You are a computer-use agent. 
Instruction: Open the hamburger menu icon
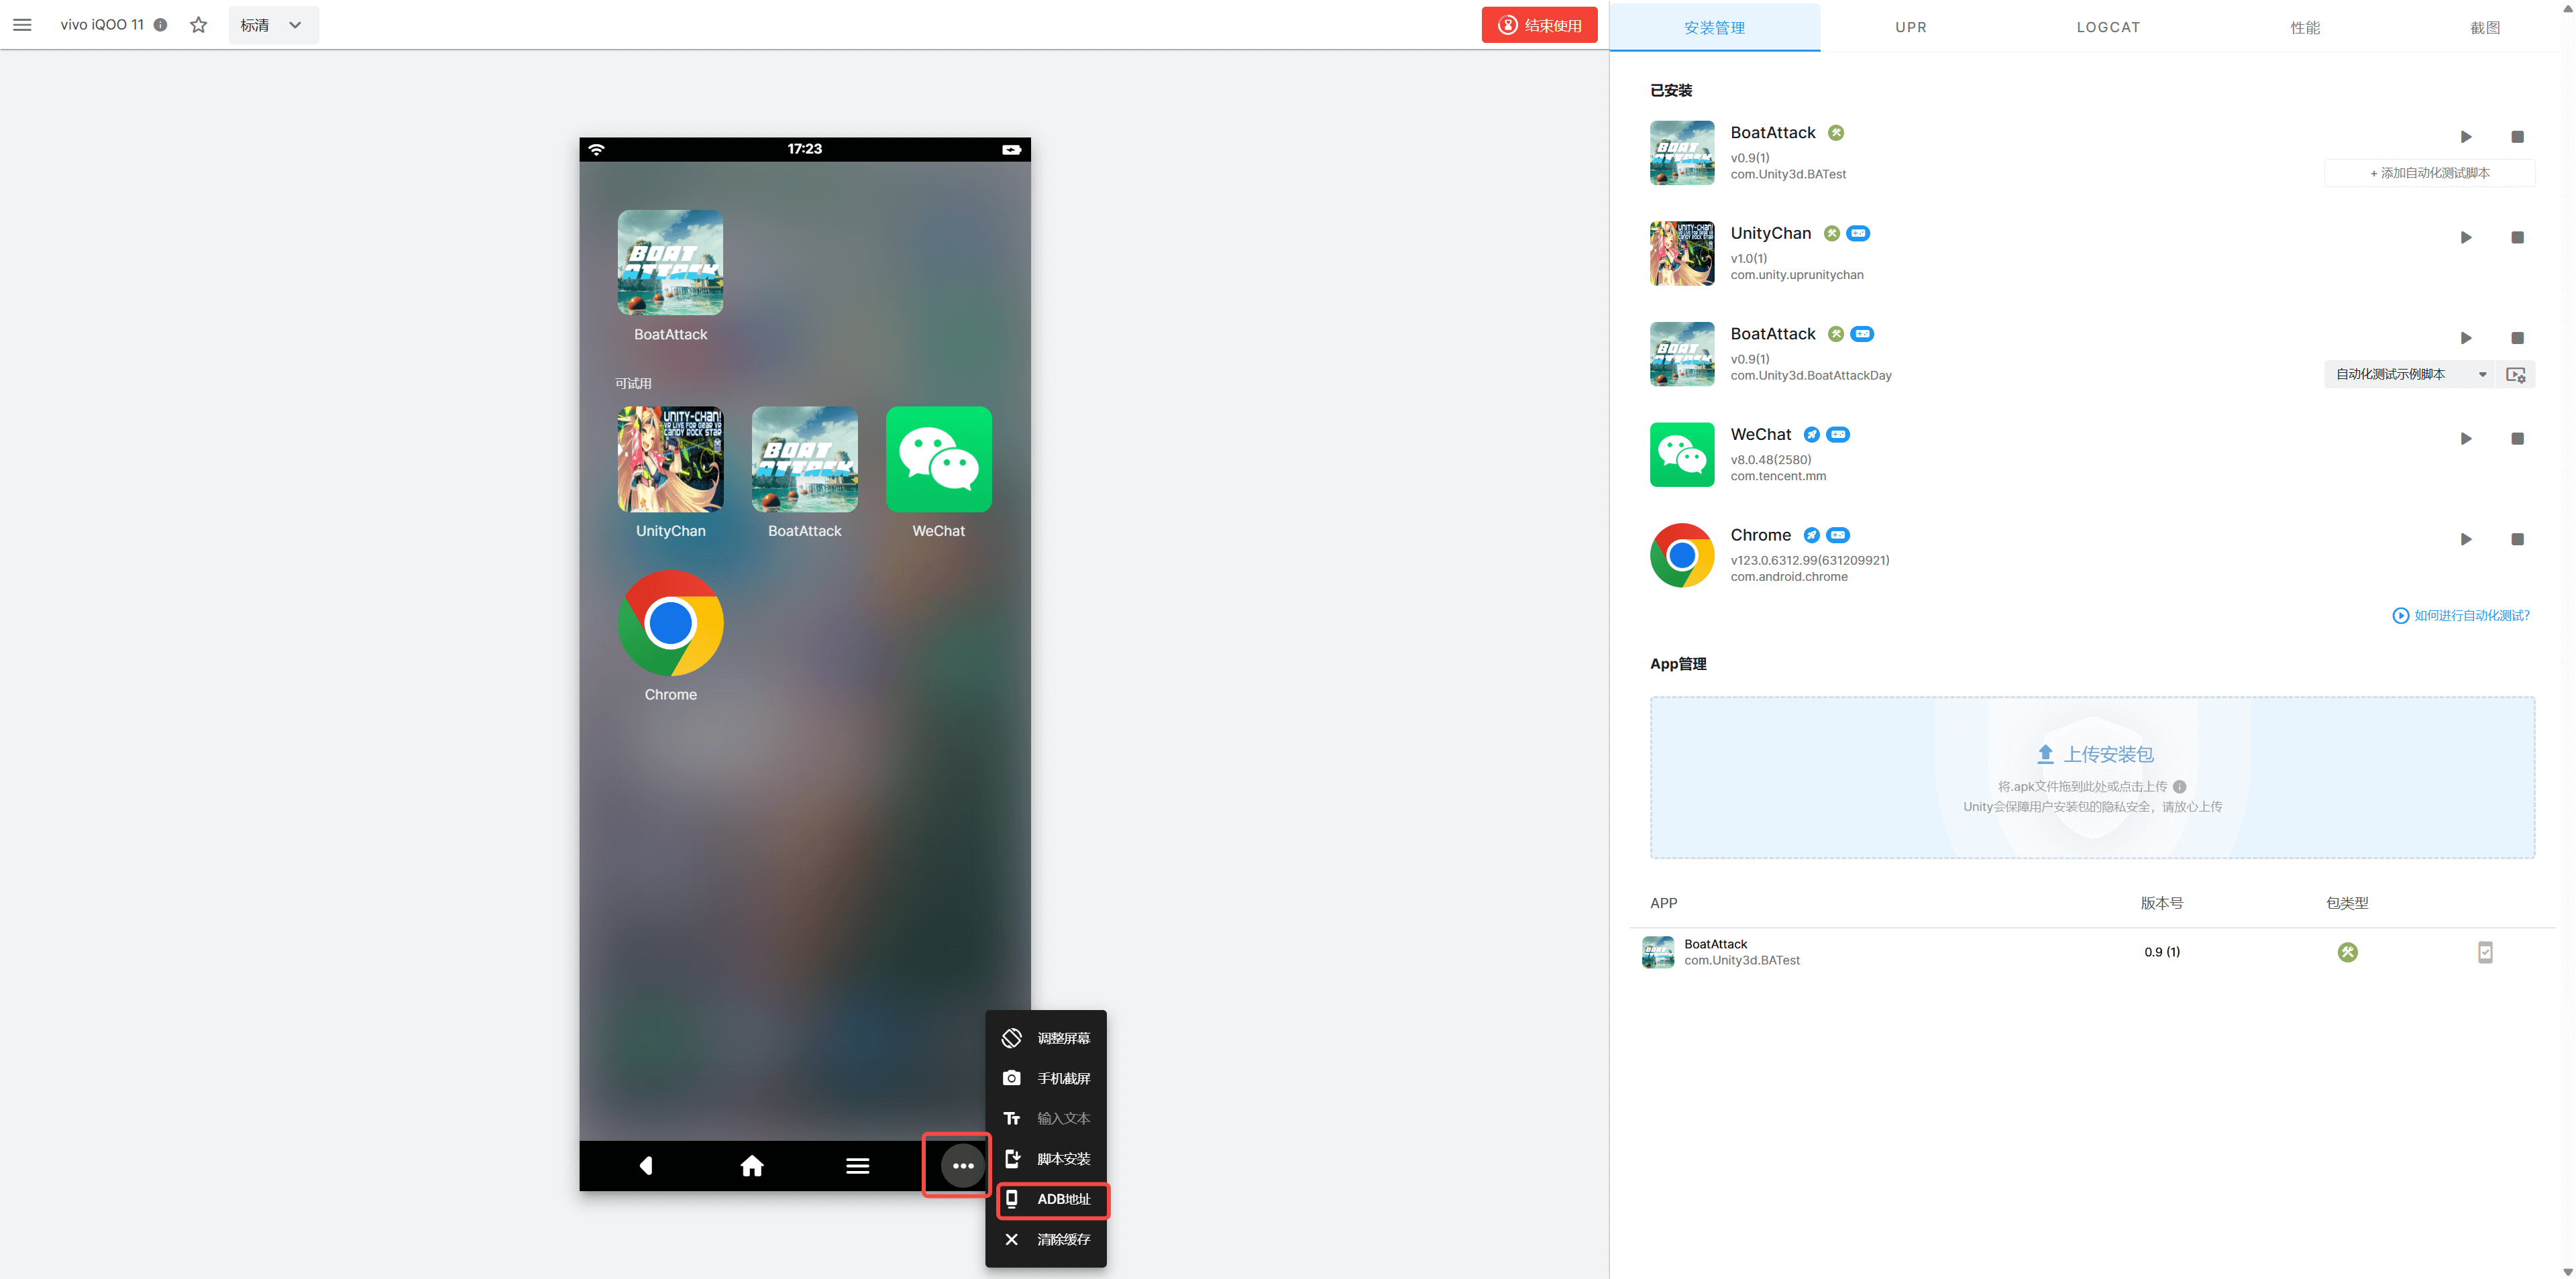[x=22, y=25]
